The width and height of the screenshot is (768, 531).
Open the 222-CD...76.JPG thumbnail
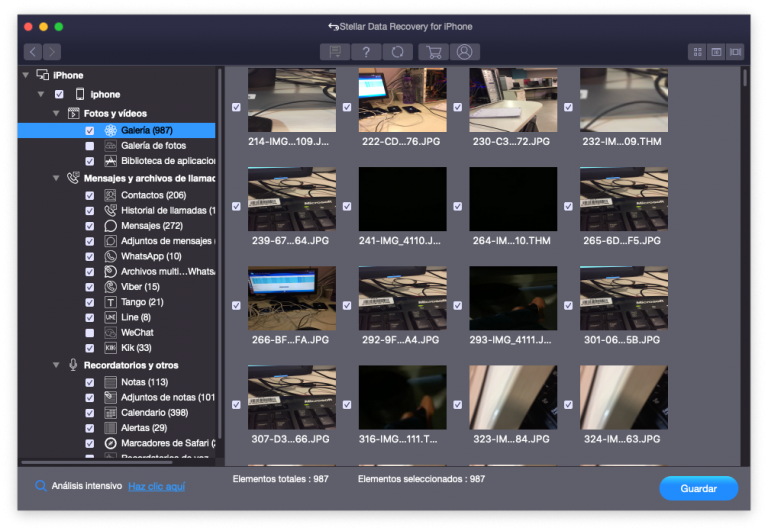(x=402, y=100)
